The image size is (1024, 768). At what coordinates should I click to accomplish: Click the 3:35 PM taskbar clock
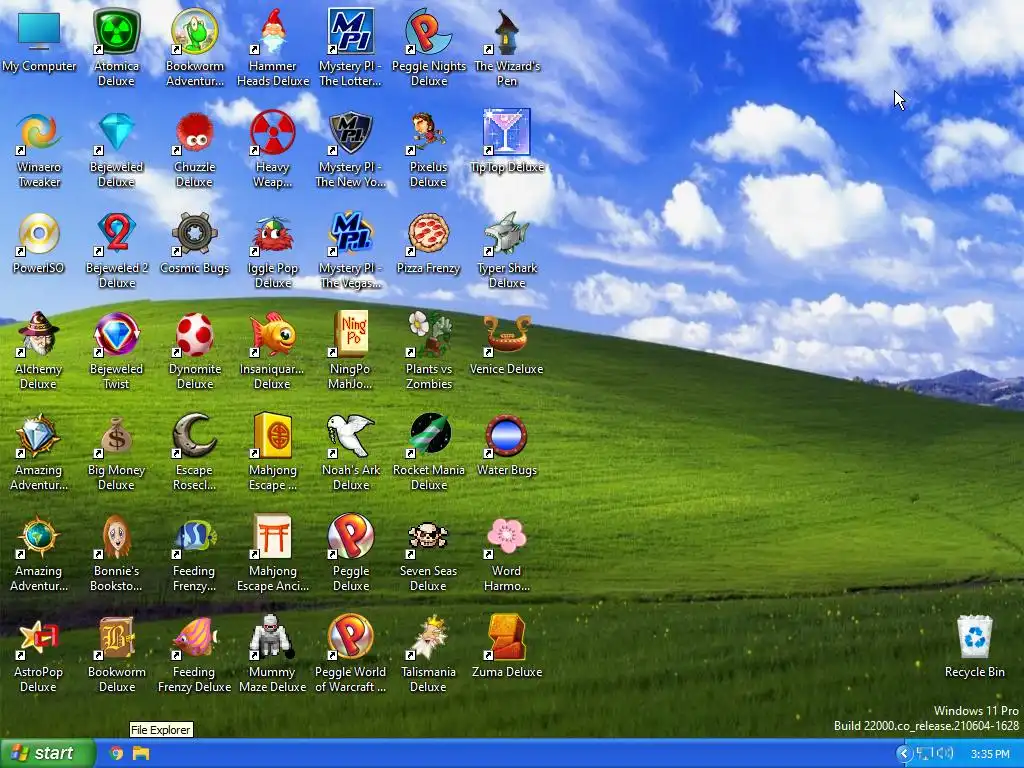[990, 754]
